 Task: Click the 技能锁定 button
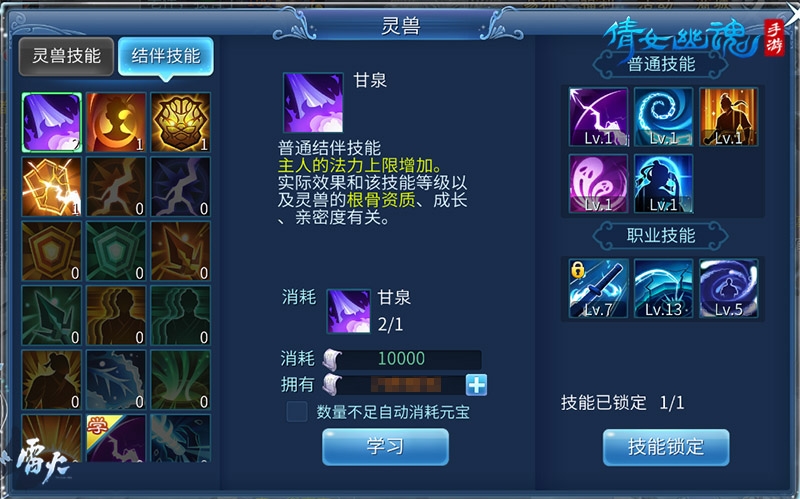[x=666, y=447]
